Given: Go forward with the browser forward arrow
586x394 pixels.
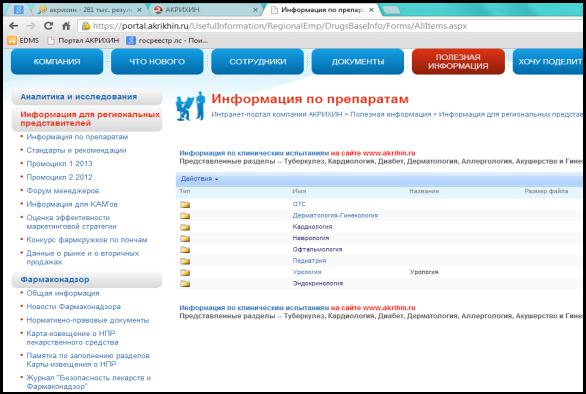Looking at the screenshot, I should point(31,26).
